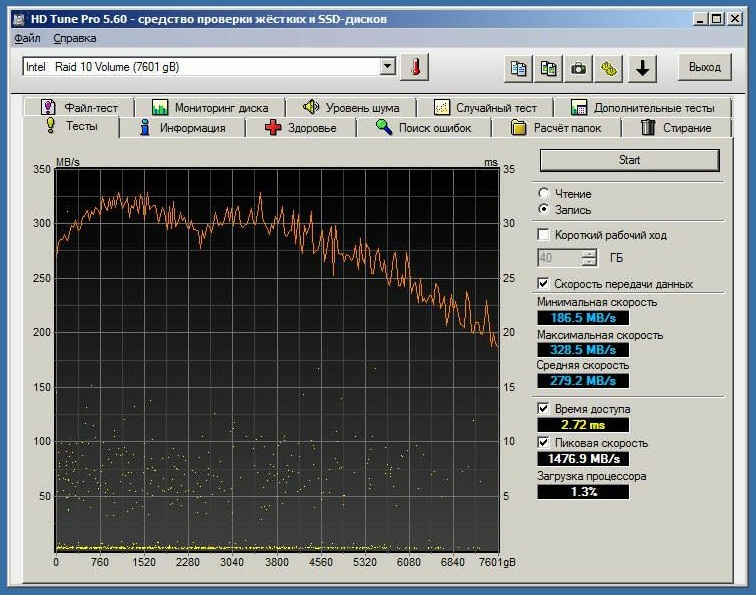Uncheck the Время доступа checkbox
Image resolution: width=756 pixels, height=595 pixels.
pyautogui.click(x=544, y=409)
